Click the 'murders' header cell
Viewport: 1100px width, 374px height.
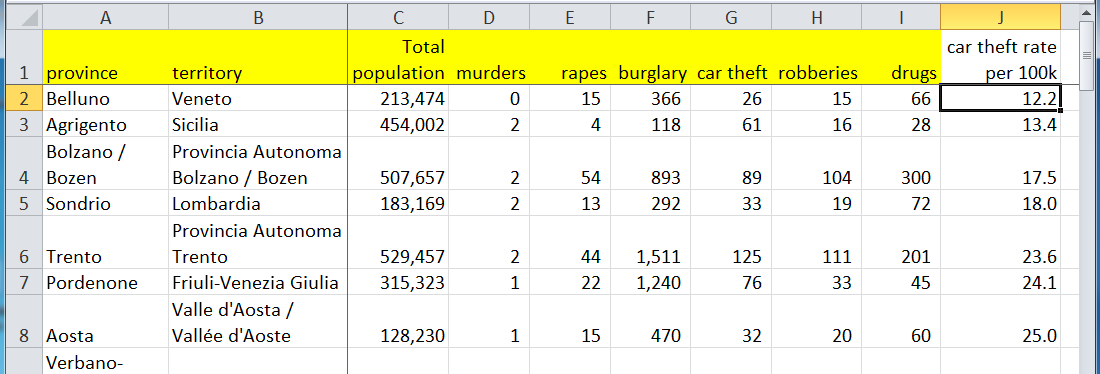click(x=489, y=58)
